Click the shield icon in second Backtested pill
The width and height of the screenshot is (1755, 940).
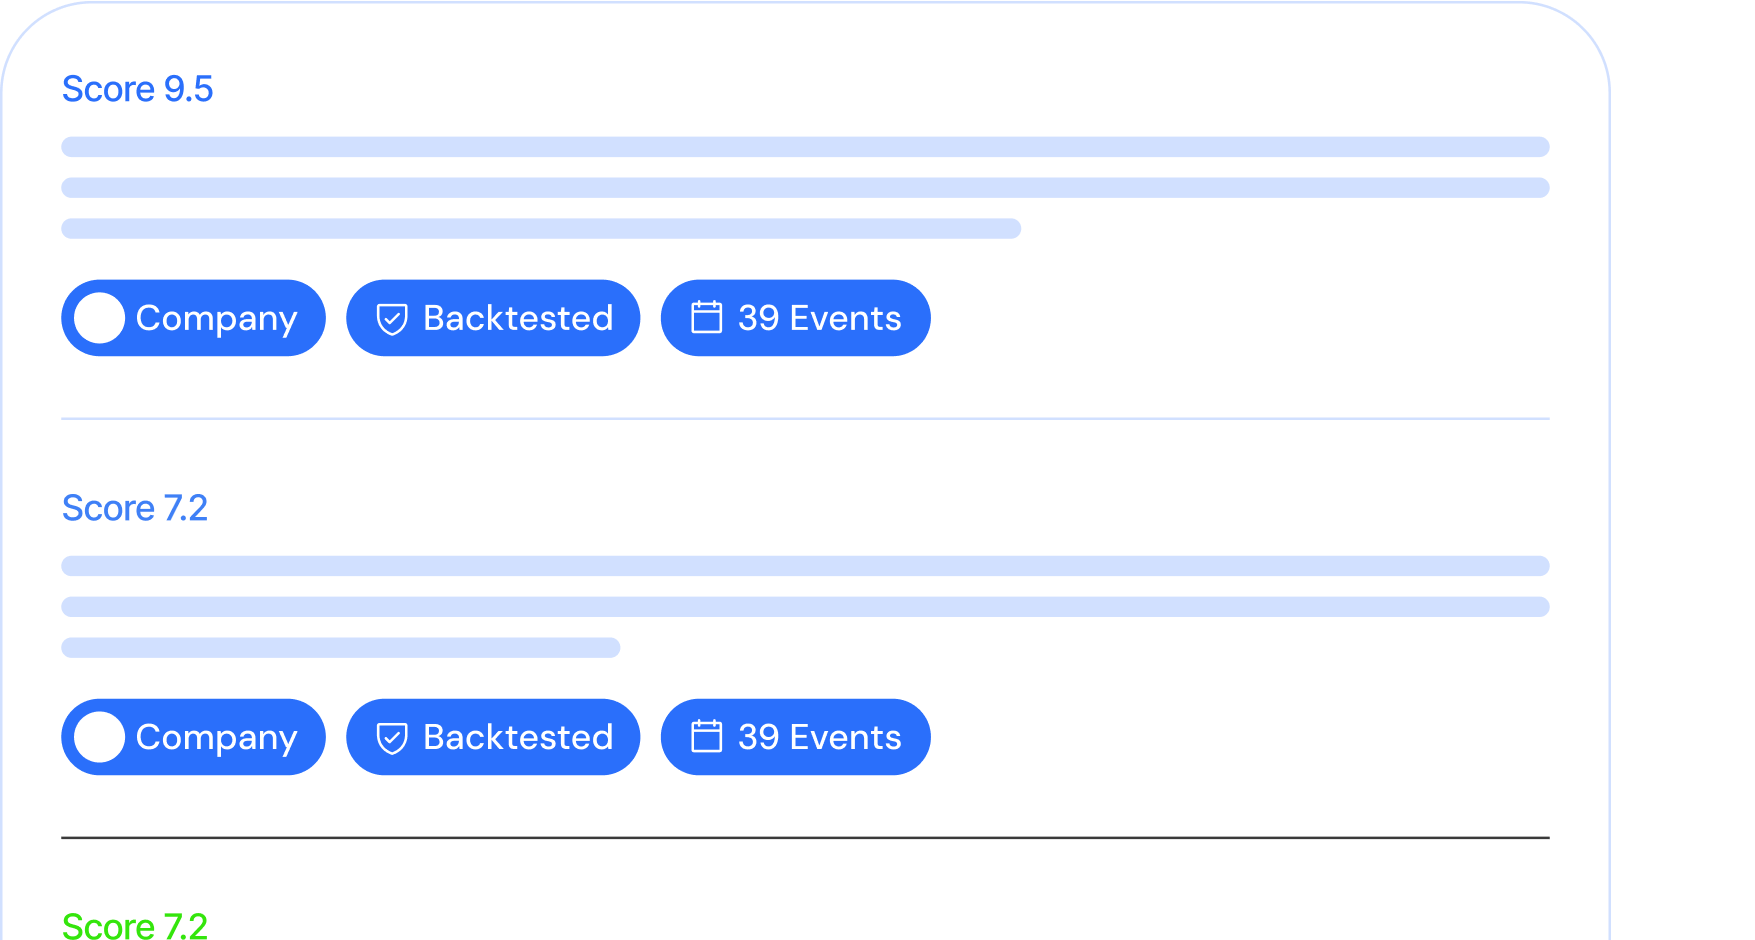pyautogui.click(x=392, y=738)
